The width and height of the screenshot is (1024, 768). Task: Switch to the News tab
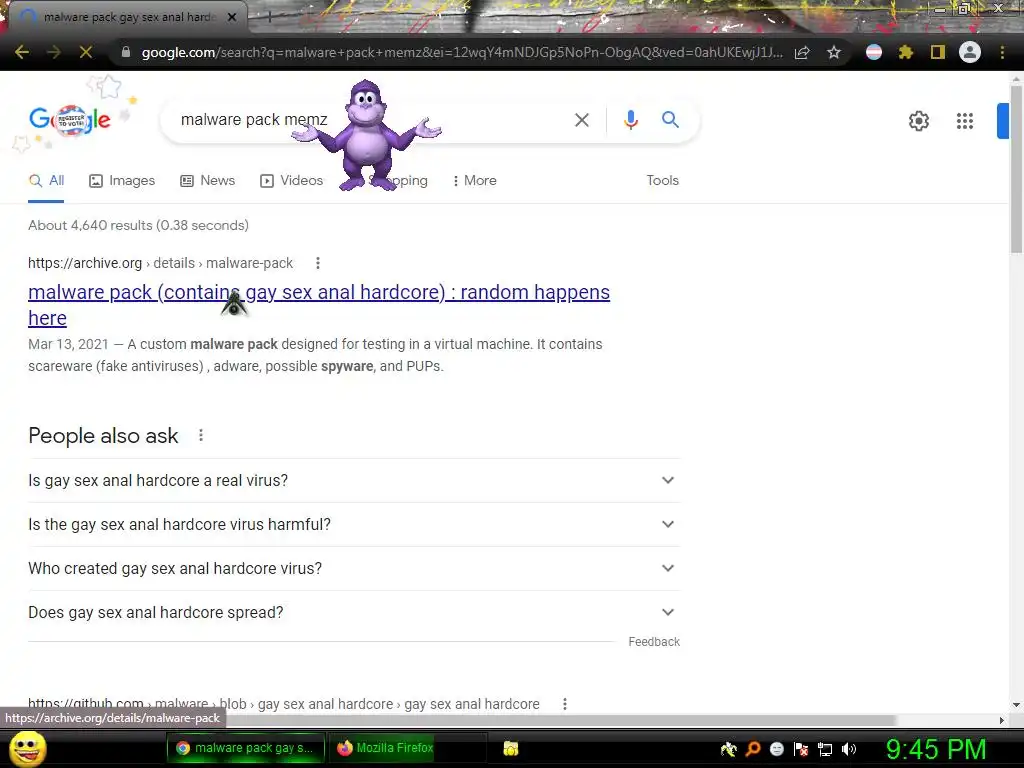(208, 180)
